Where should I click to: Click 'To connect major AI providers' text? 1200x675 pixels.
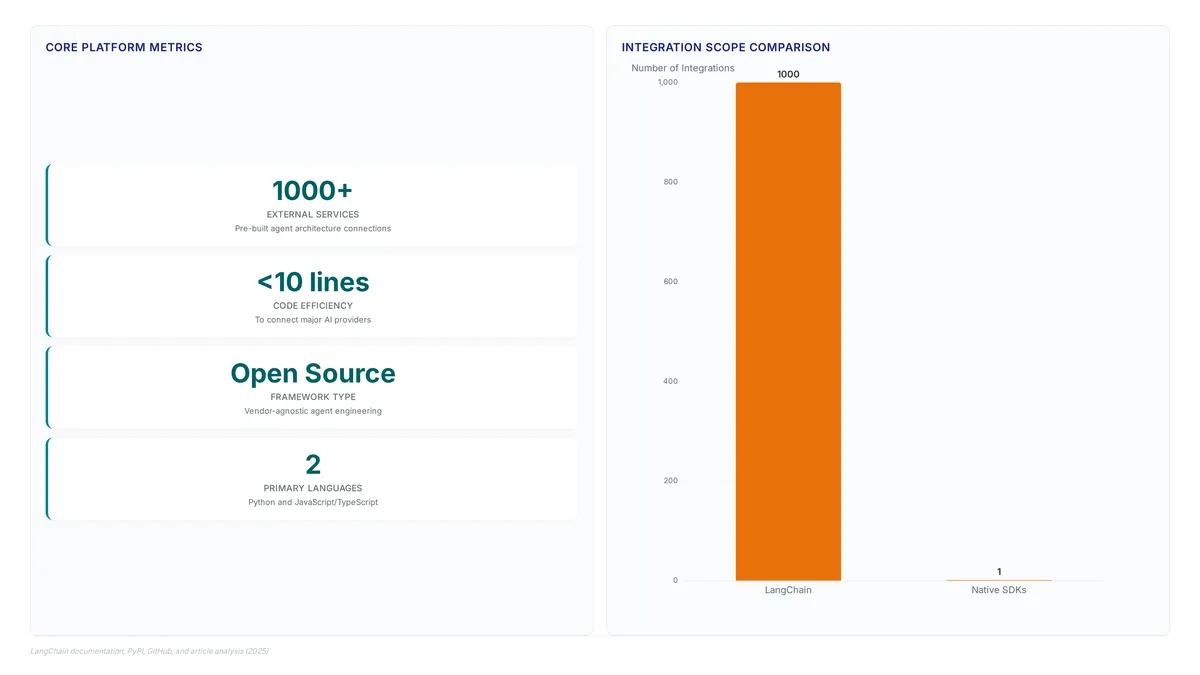(x=313, y=320)
